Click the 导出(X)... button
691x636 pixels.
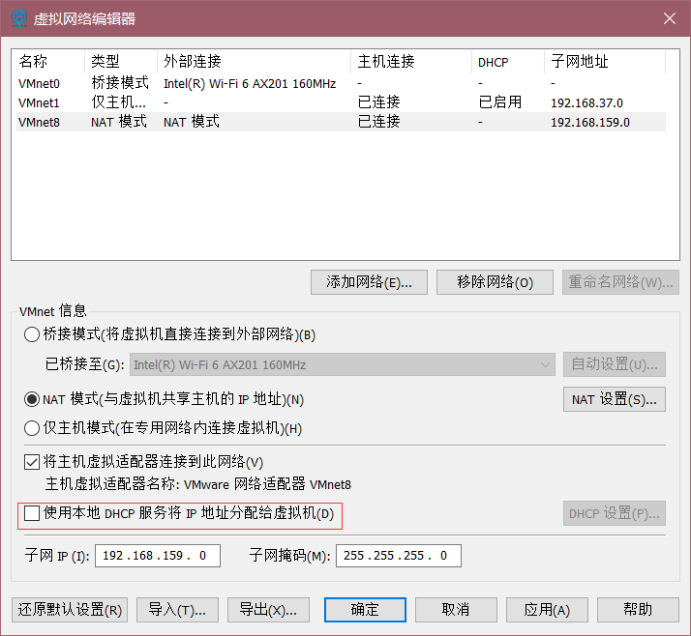click(268, 610)
